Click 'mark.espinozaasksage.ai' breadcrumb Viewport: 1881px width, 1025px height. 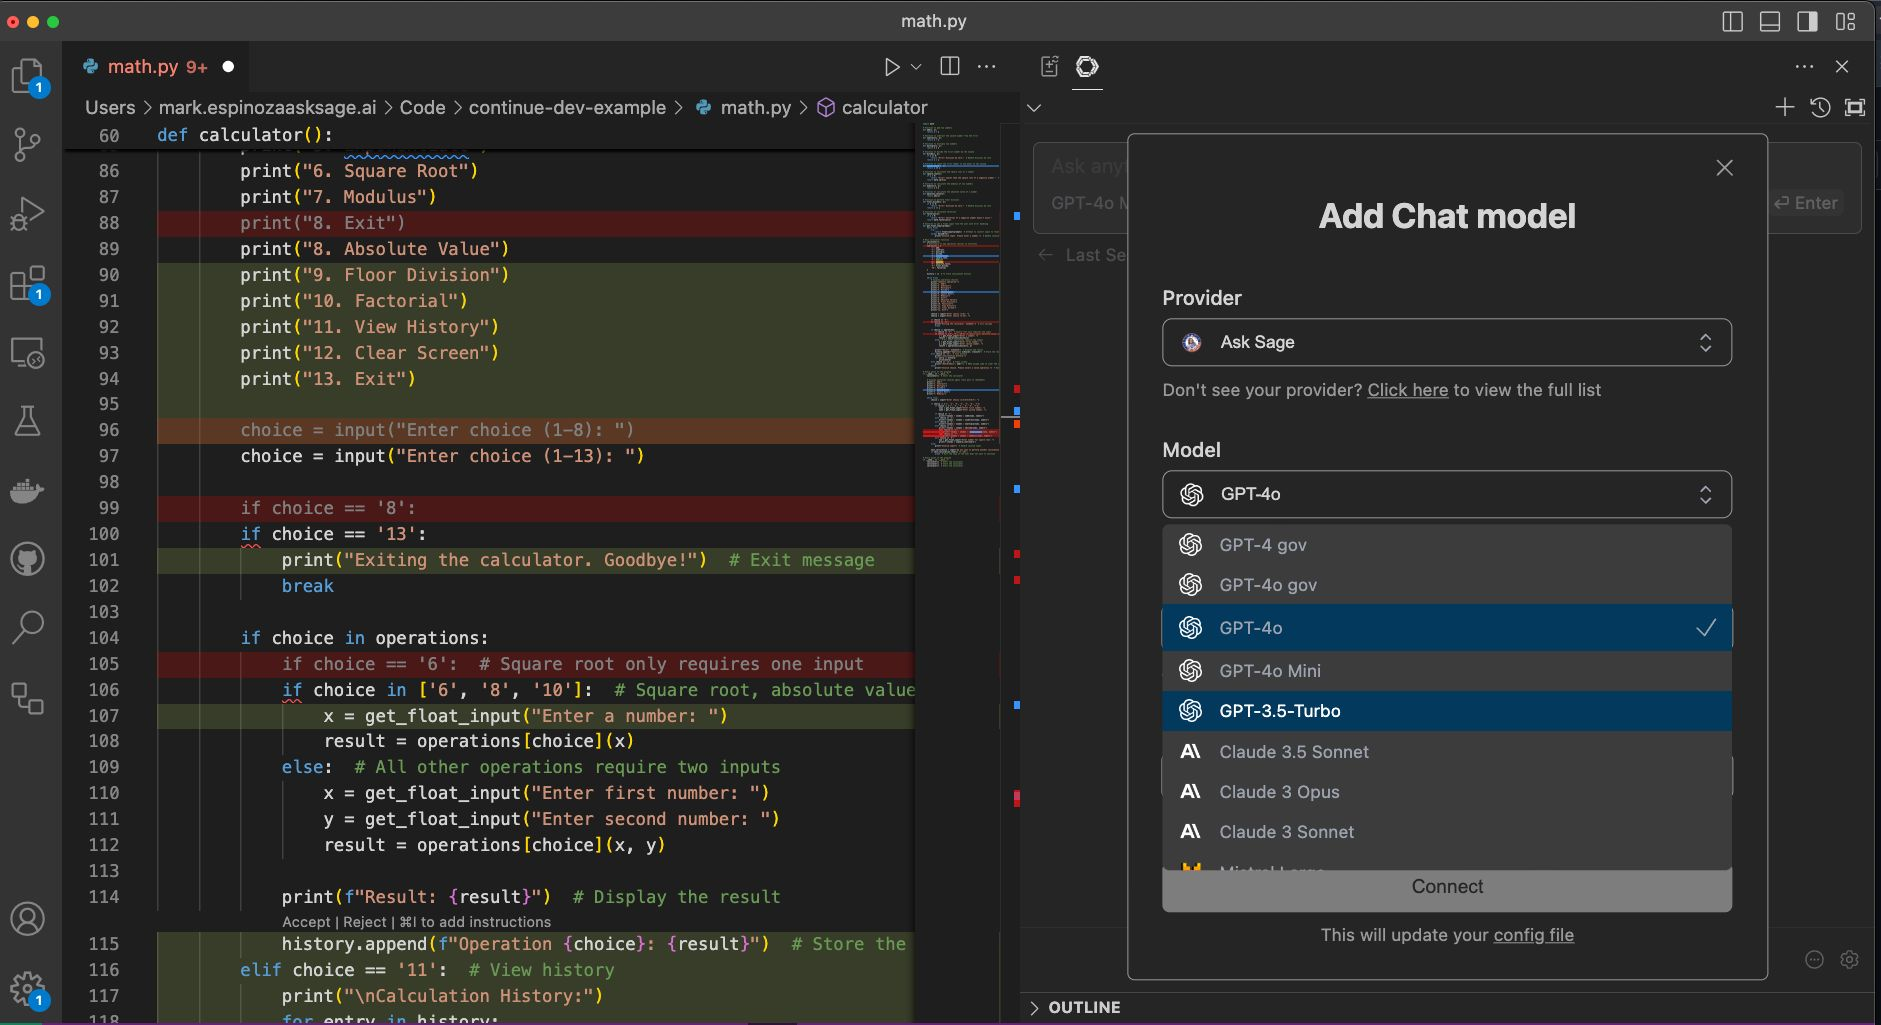tap(267, 107)
